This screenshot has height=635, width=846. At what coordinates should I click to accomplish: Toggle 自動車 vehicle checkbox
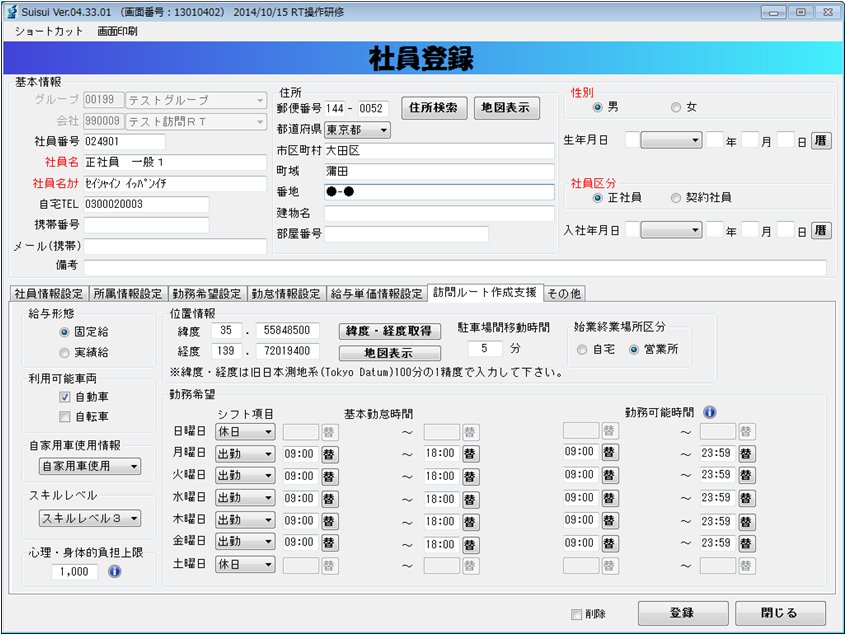click(x=65, y=397)
